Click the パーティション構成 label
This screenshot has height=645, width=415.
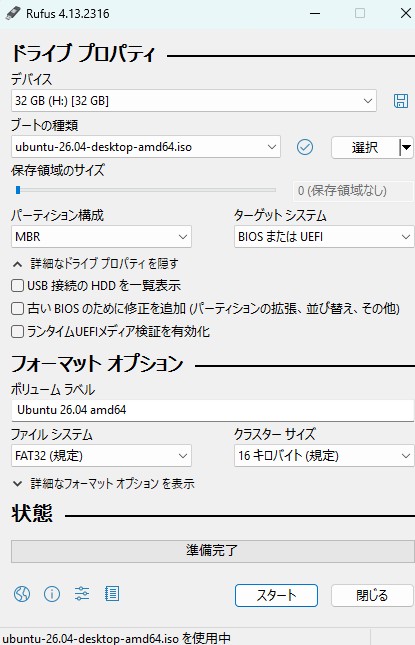pos(58,215)
